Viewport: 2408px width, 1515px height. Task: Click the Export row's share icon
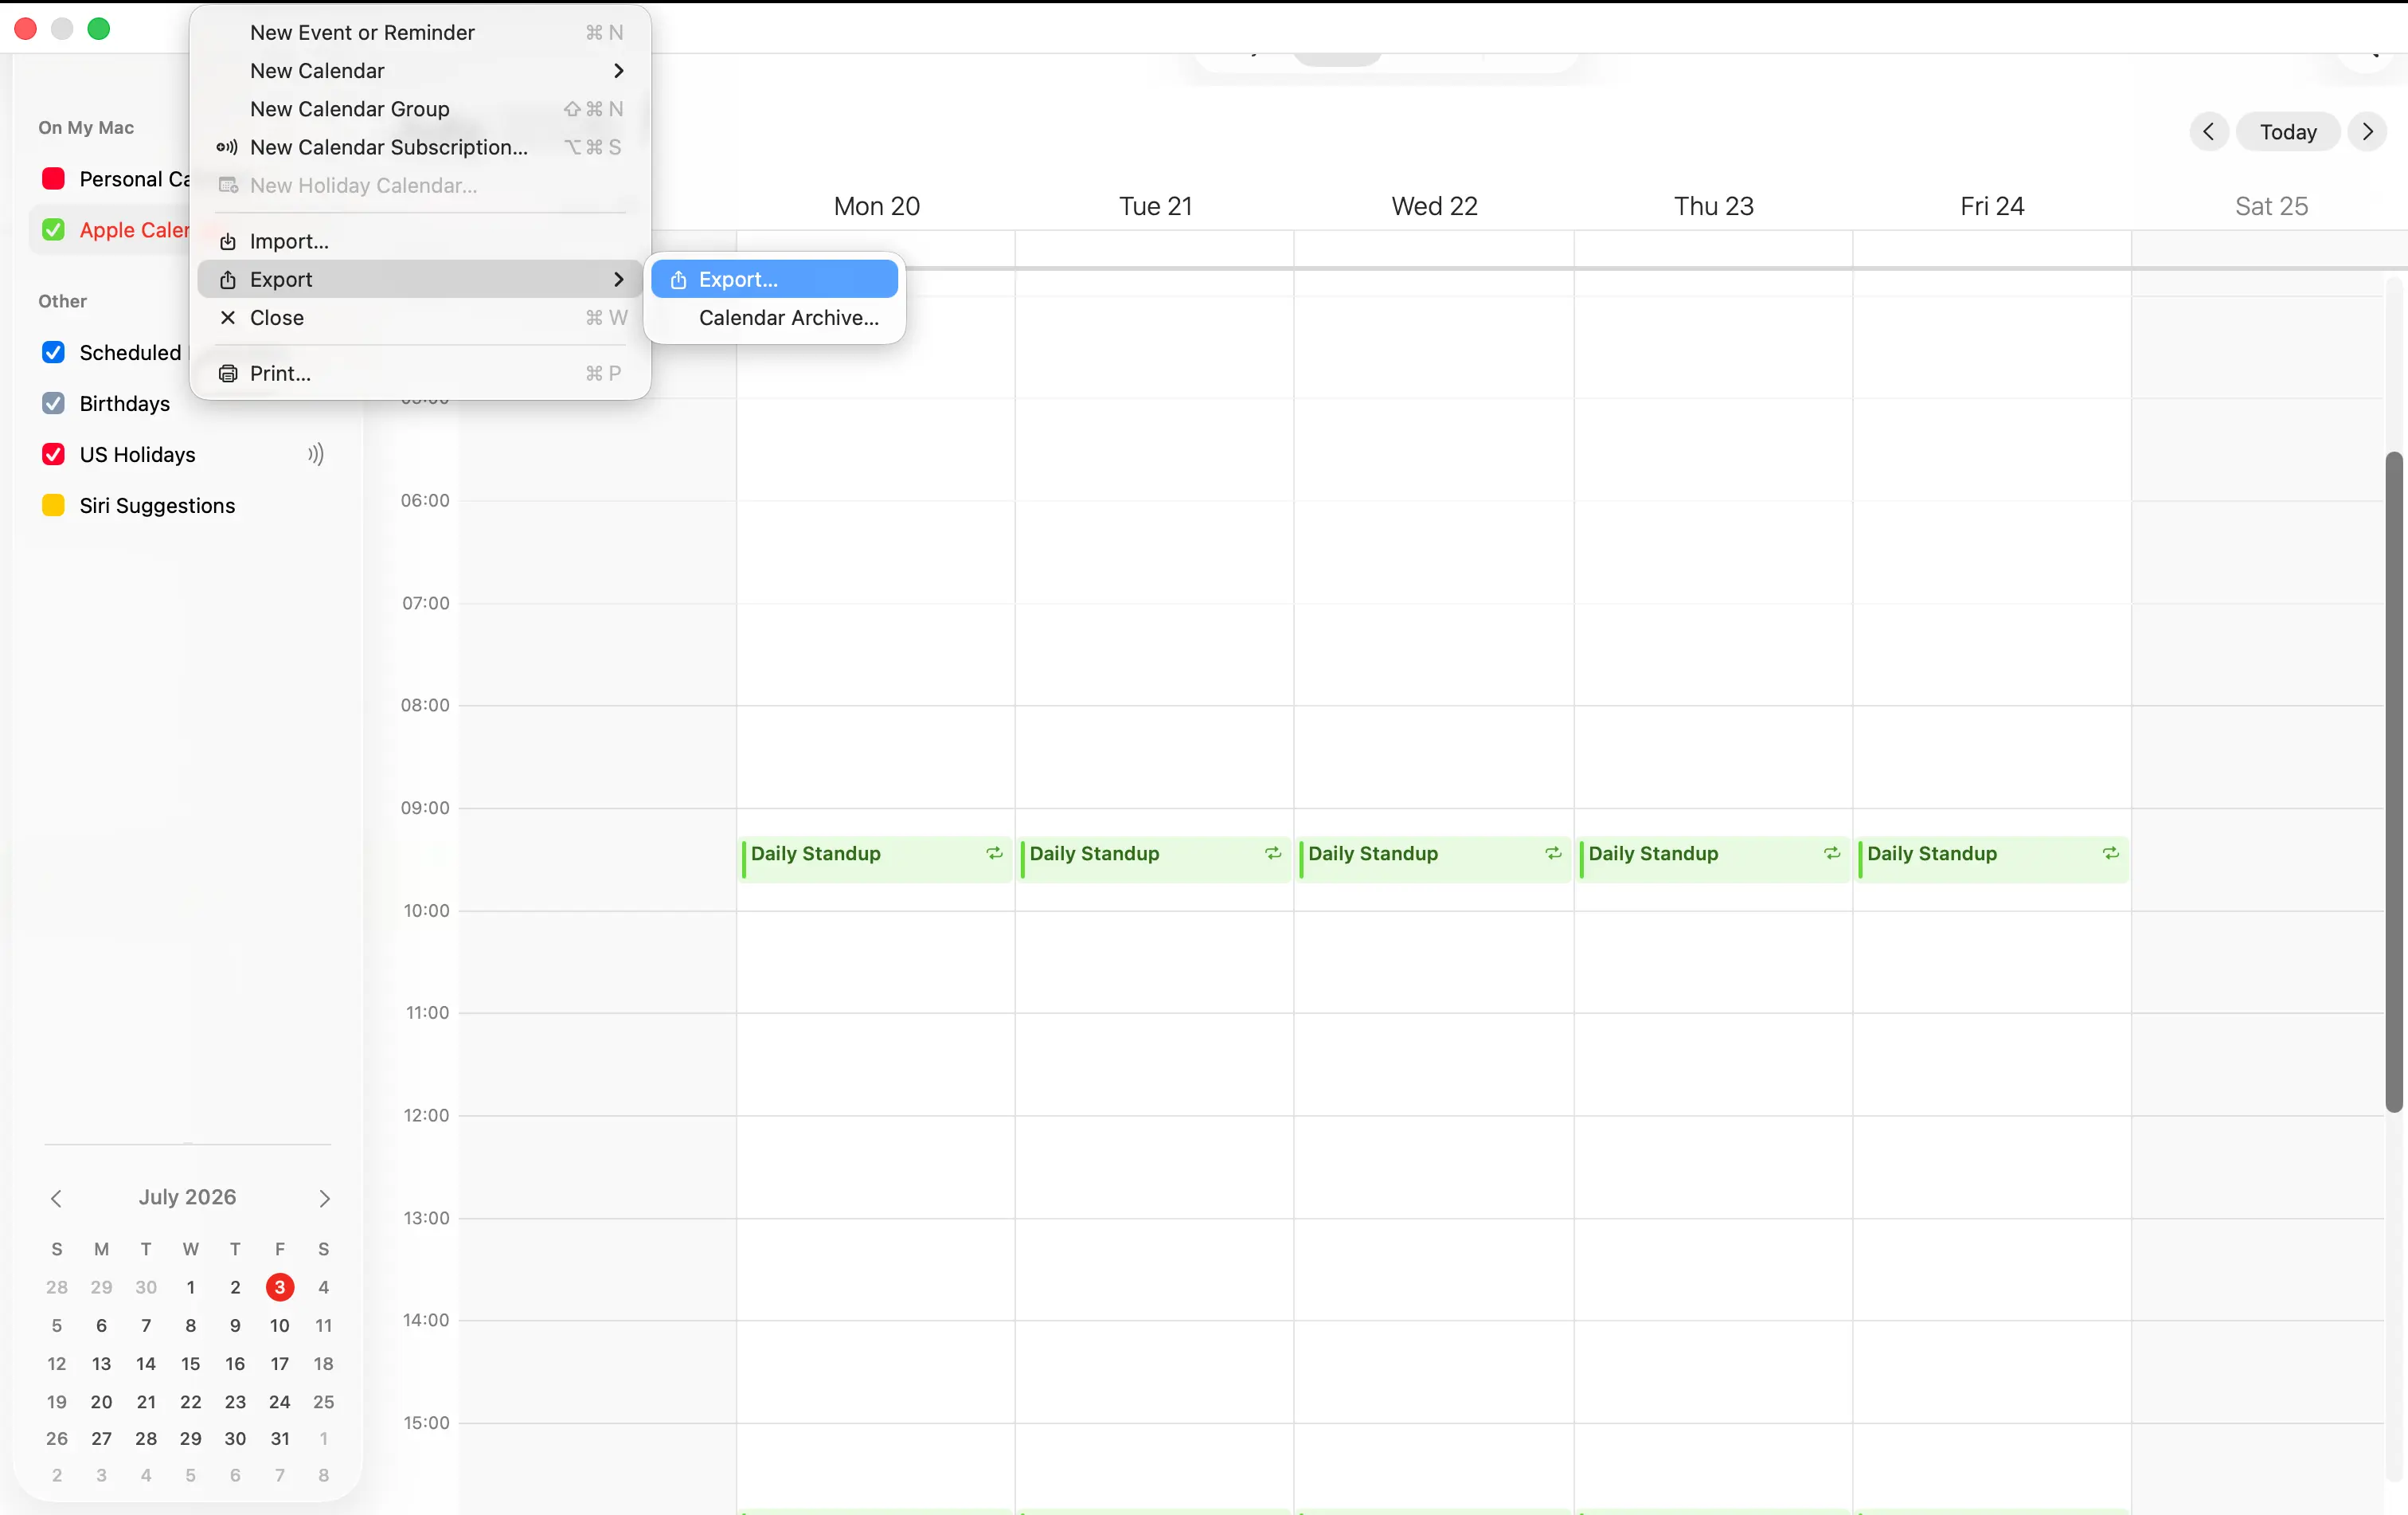[x=228, y=280]
